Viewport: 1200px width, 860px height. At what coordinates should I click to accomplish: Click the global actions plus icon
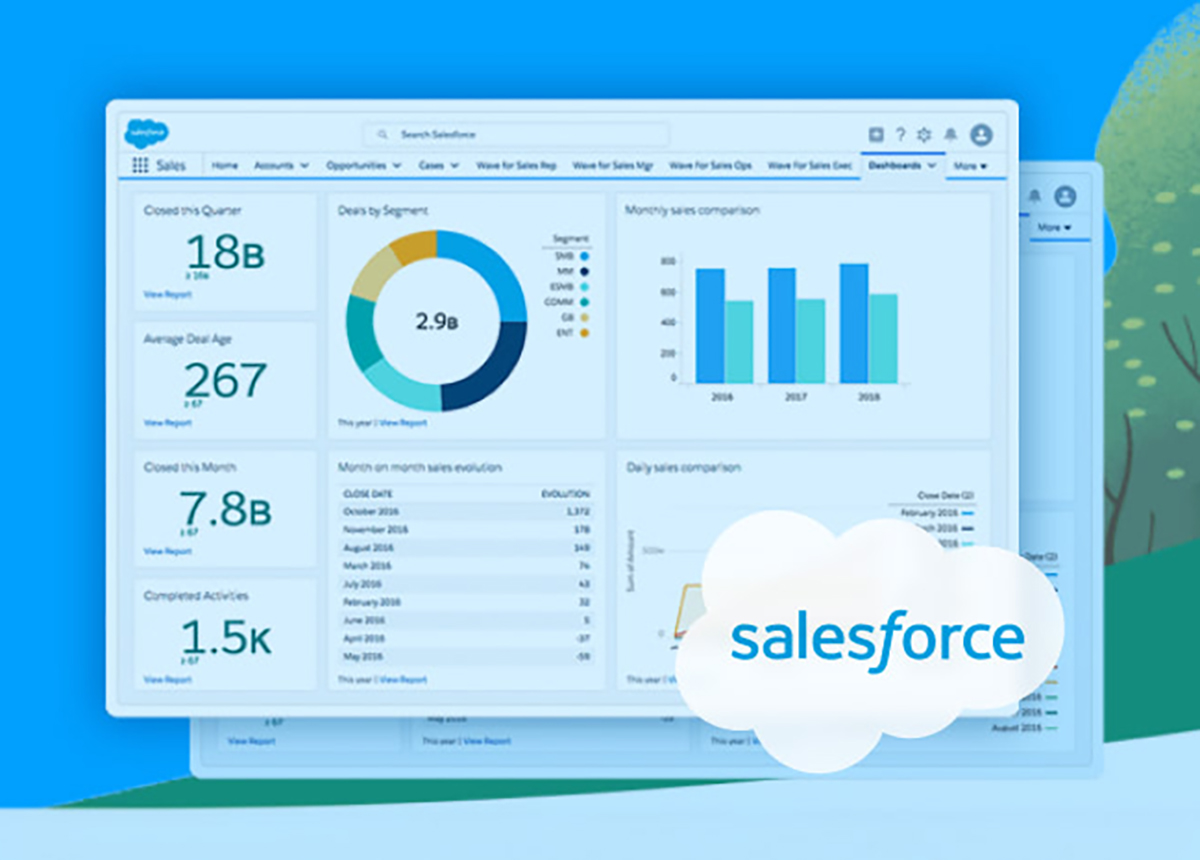pos(876,135)
